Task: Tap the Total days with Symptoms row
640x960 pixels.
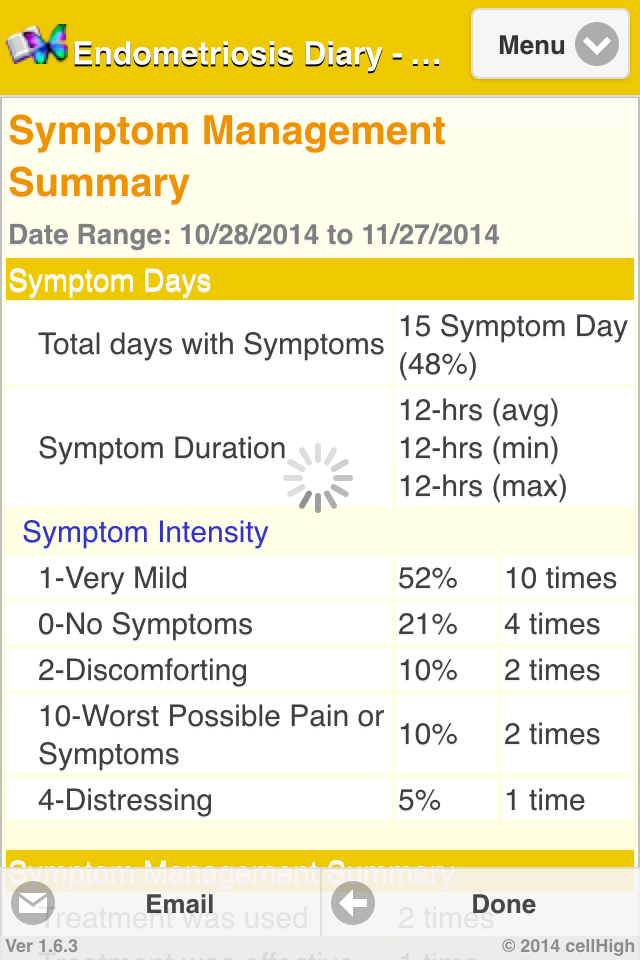Action: [211, 345]
